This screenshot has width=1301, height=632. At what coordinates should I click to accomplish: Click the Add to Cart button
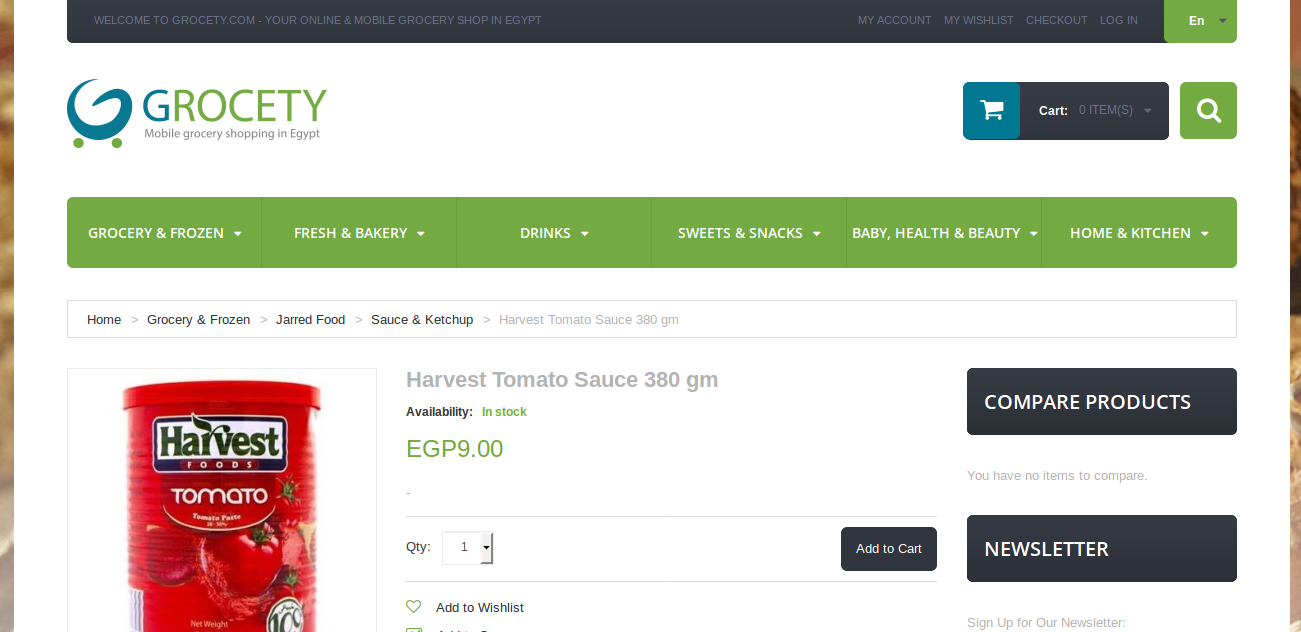[889, 549]
